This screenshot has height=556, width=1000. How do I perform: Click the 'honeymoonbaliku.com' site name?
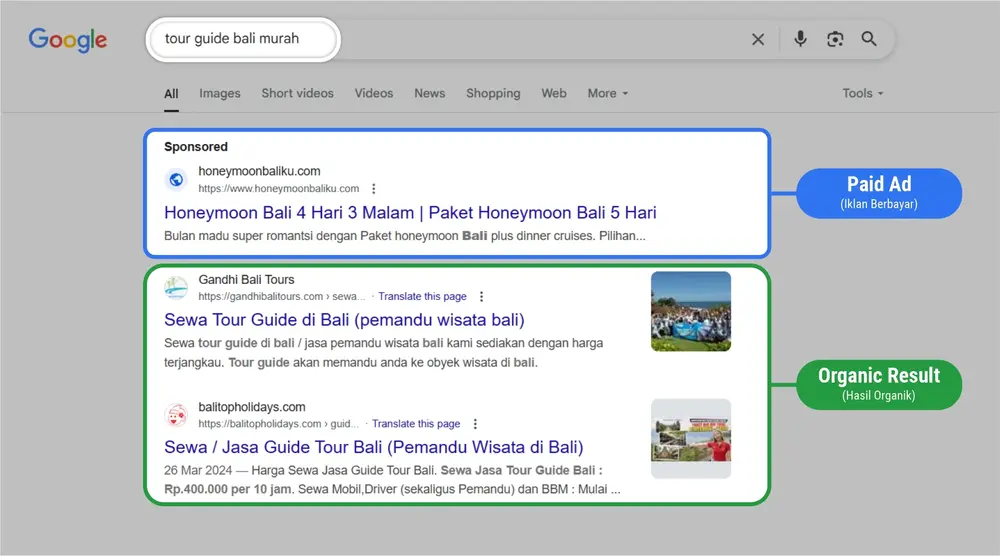[259, 172]
